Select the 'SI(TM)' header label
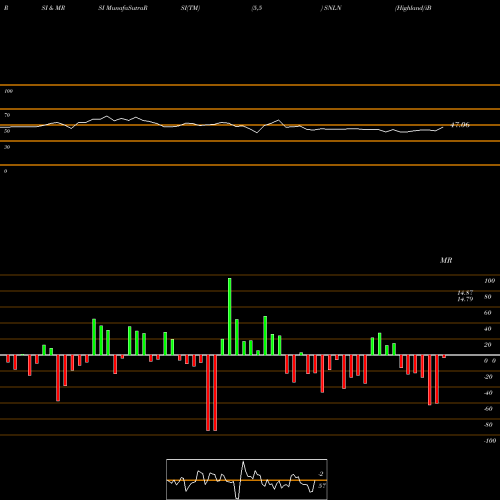Viewport: 500px width, 500px height. pos(190,8)
